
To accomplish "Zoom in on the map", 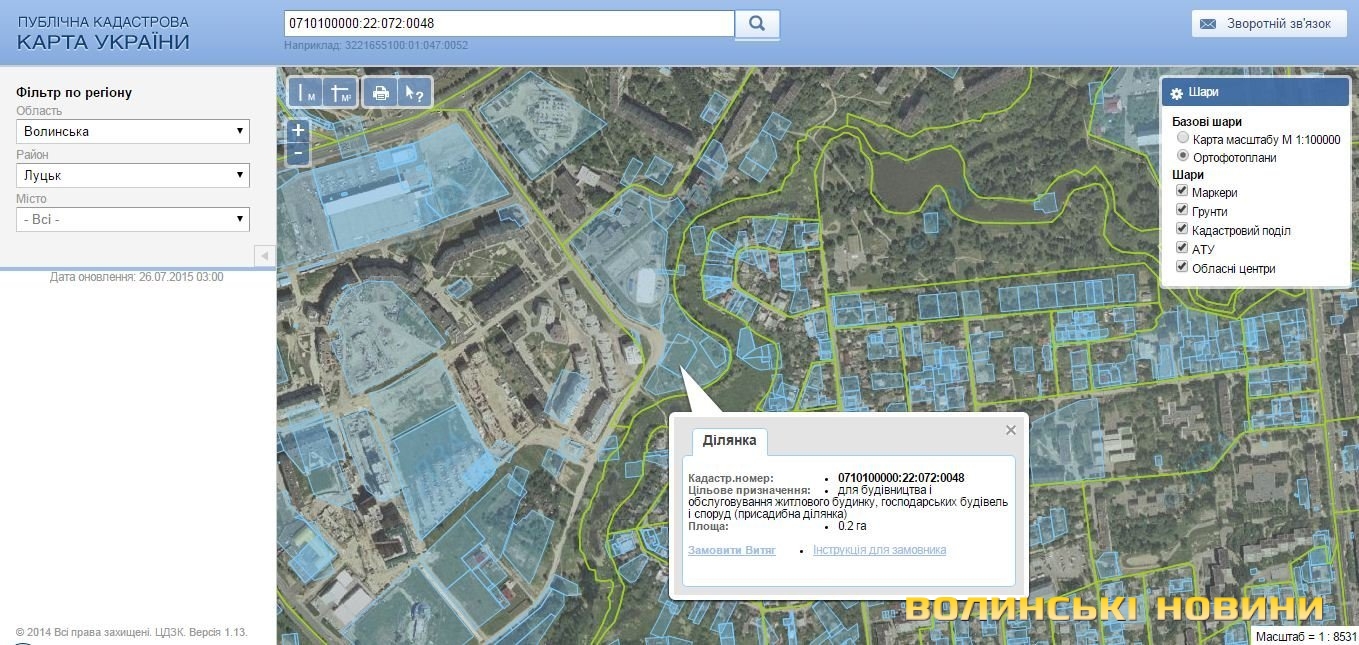I will coord(297,131).
